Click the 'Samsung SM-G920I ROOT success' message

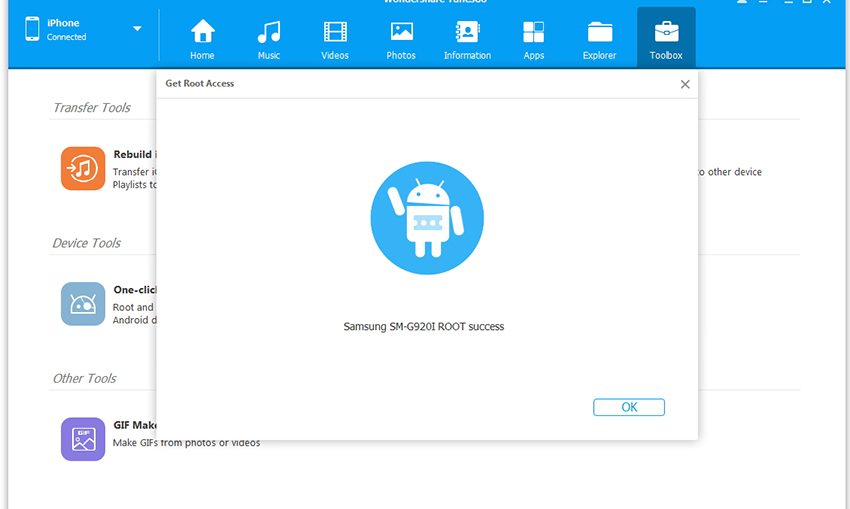424,326
